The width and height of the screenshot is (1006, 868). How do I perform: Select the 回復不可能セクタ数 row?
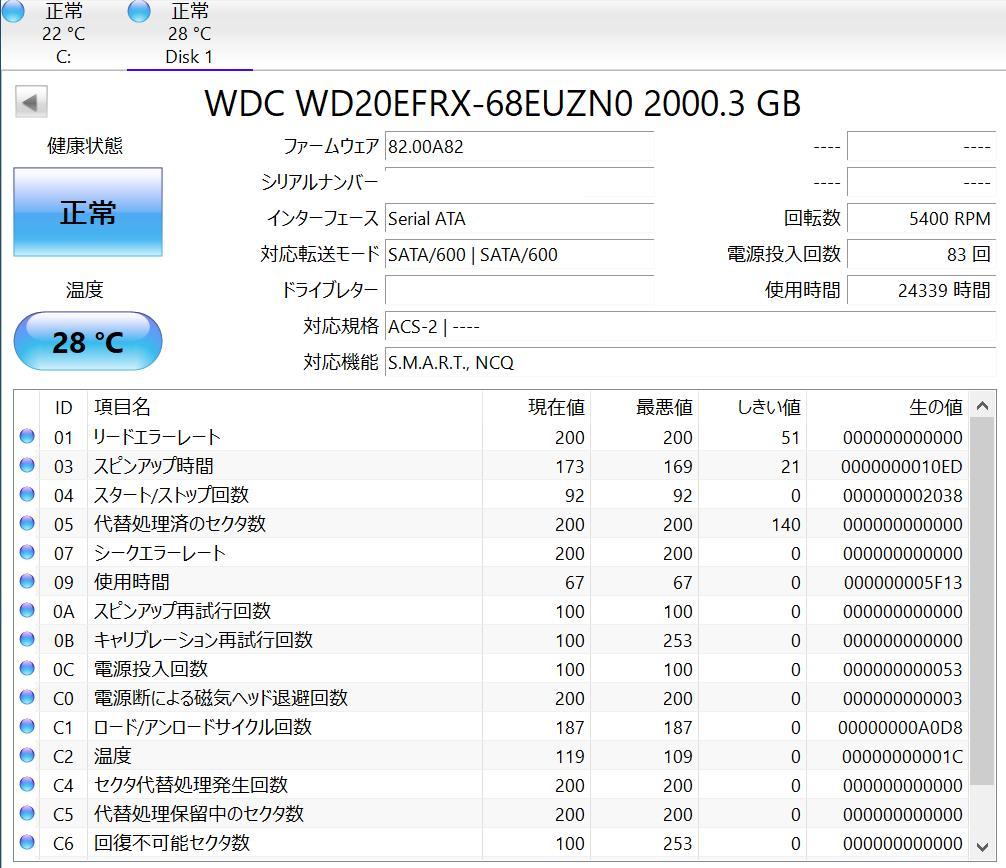[x=491, y=843]
